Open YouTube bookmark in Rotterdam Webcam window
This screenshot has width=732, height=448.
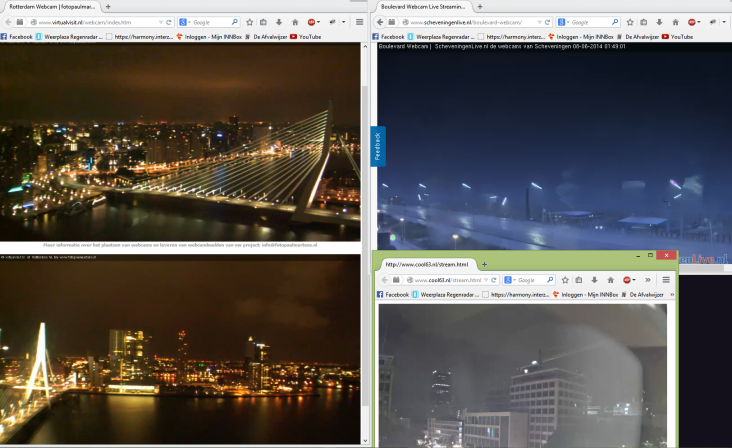(x=305, y=36)
